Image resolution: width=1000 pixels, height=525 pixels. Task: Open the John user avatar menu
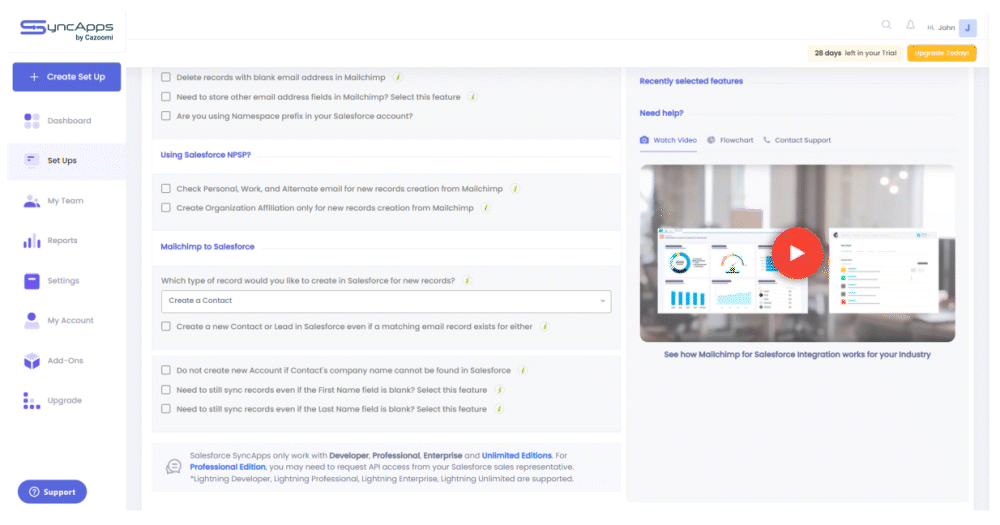pos(967,27)
